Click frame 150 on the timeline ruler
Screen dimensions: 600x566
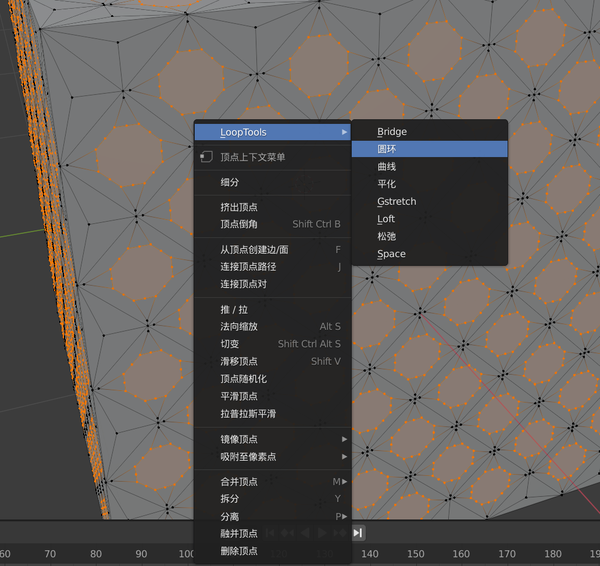point(416,554)
